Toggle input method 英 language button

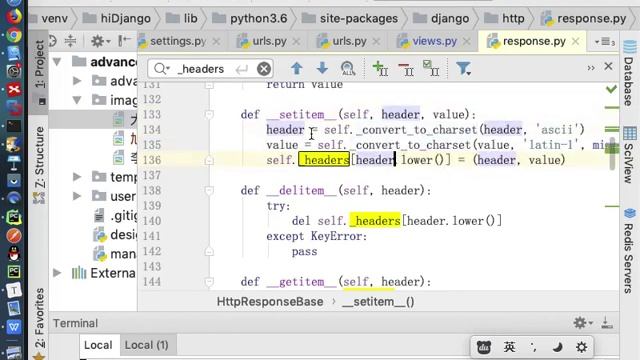tap(509, 347)
